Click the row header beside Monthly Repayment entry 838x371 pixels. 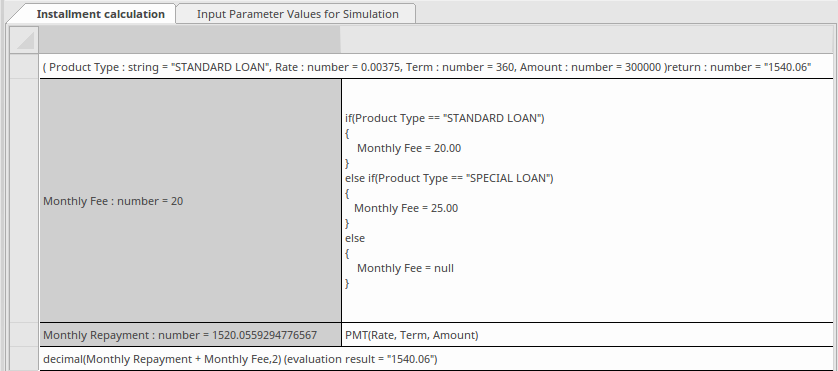(x=25, y=335)
